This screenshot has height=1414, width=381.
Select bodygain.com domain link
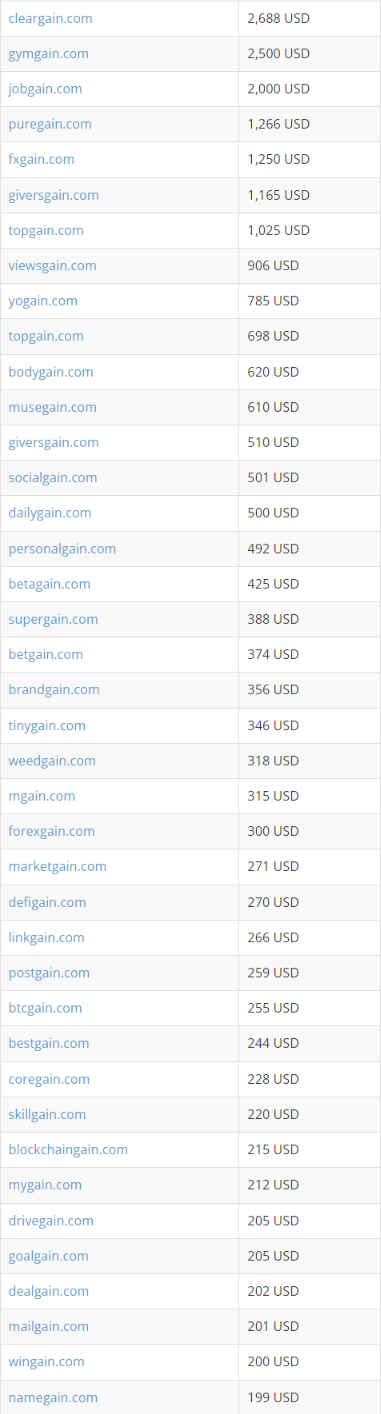[51, 371]
